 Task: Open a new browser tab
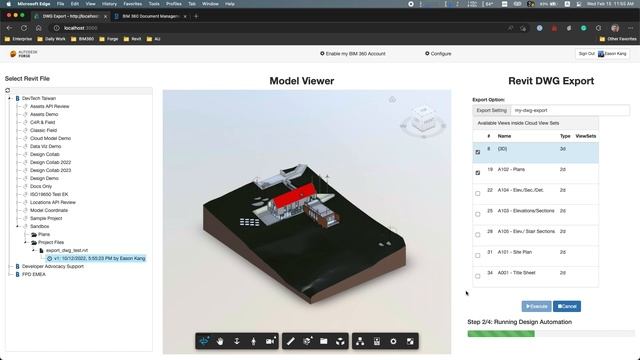(196, 16)
